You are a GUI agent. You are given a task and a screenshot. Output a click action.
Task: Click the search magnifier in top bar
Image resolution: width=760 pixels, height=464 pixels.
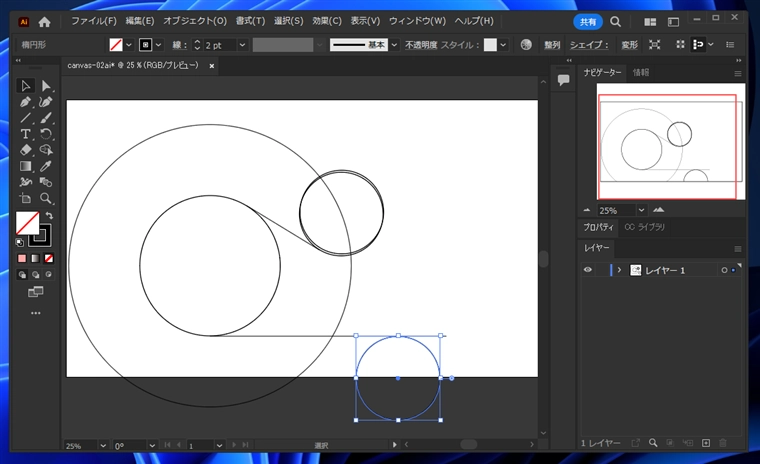point(615,22)
